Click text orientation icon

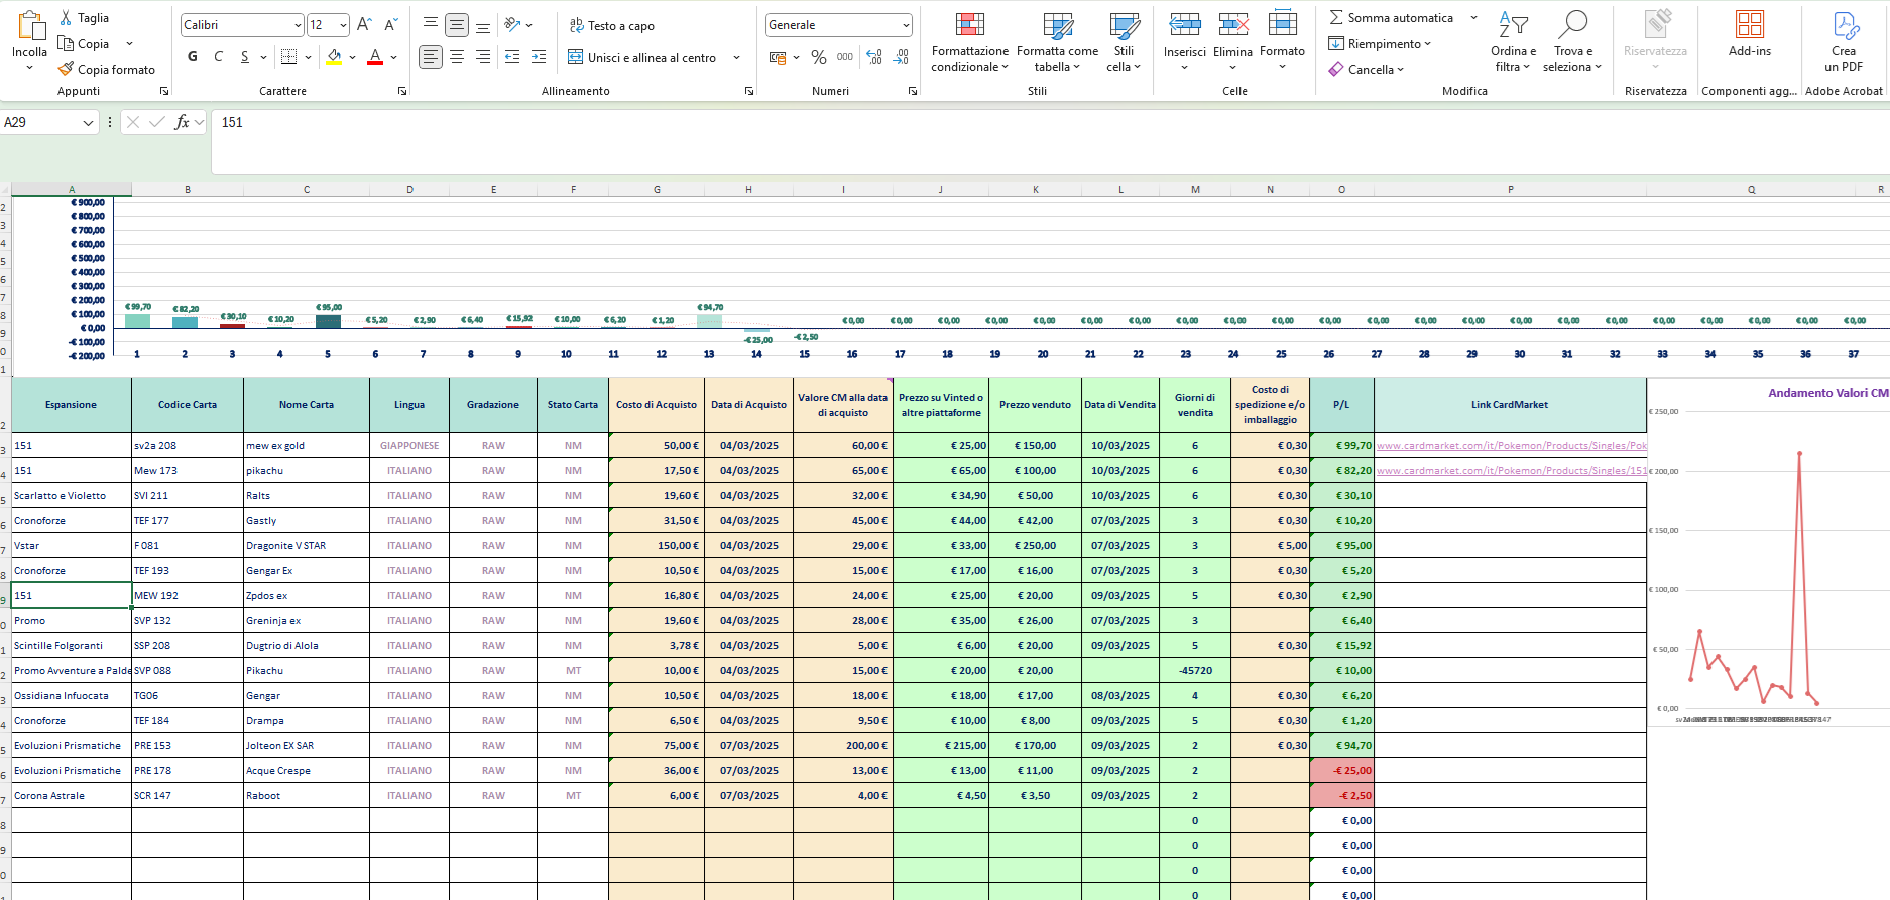click(512, 24)
